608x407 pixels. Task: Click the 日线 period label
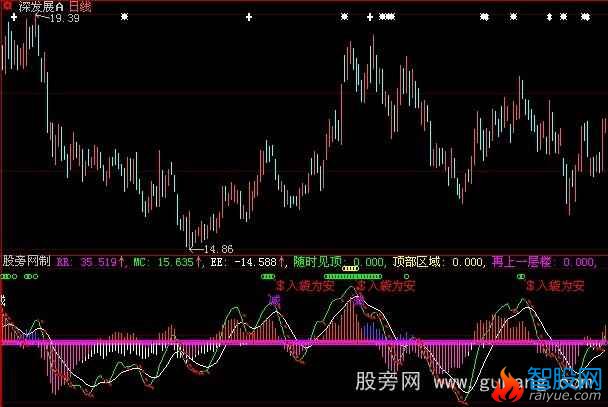80,7
